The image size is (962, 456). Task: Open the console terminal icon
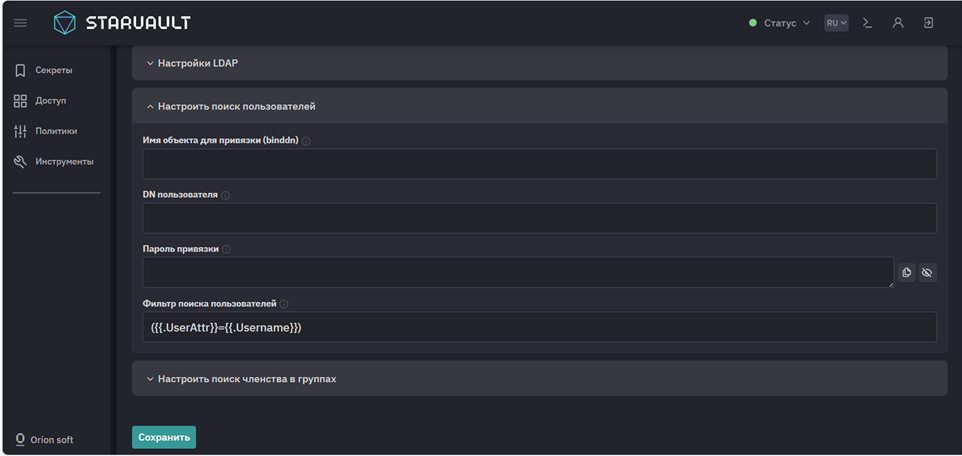[x=868, y=23]
